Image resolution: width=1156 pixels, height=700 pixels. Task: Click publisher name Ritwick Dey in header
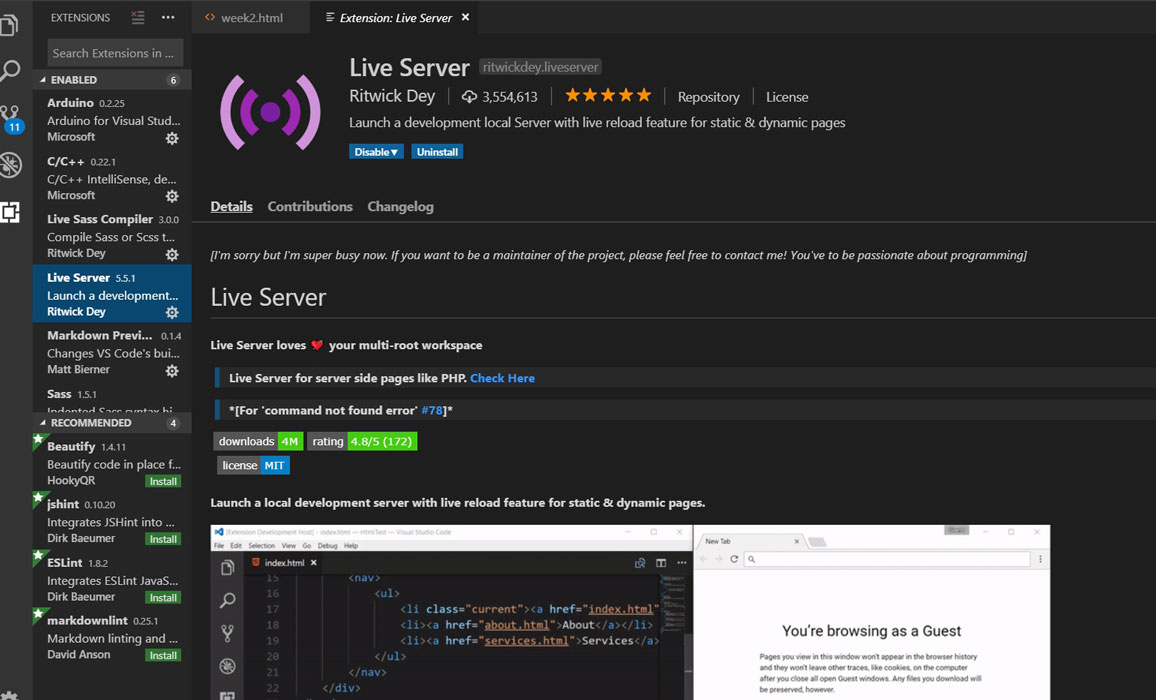[391, 96]
